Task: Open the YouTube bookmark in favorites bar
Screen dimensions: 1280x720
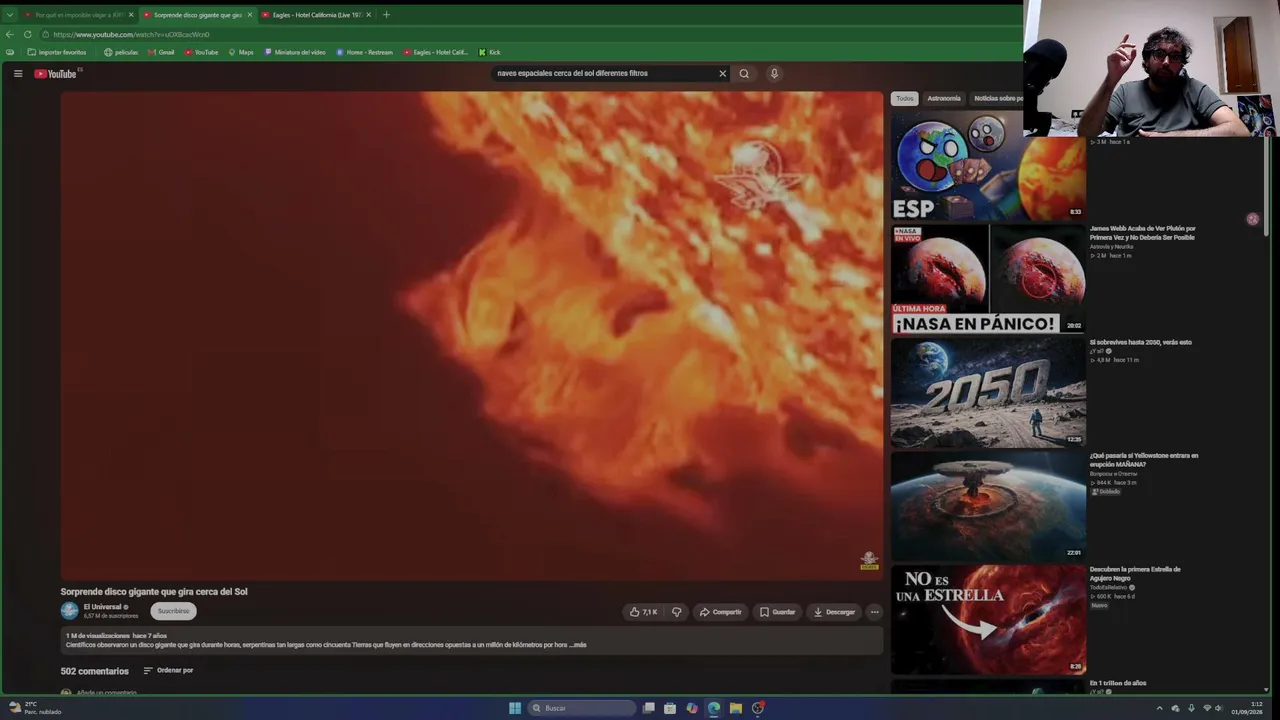Action: 201,52
